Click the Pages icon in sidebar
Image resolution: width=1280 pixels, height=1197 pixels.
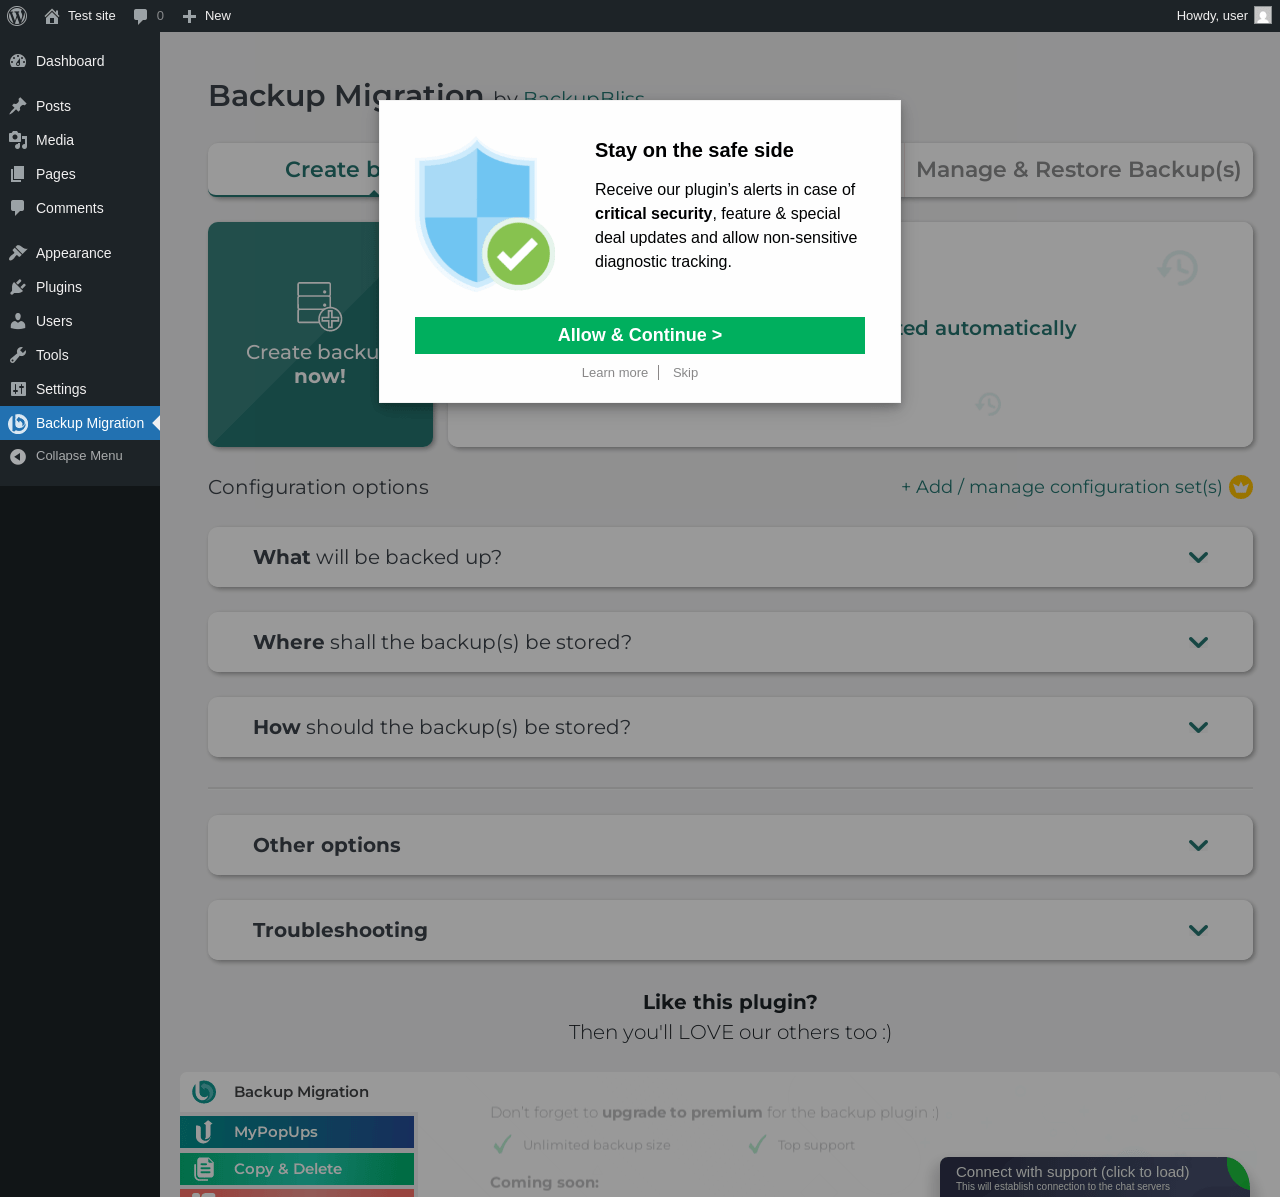click(18, 174)
